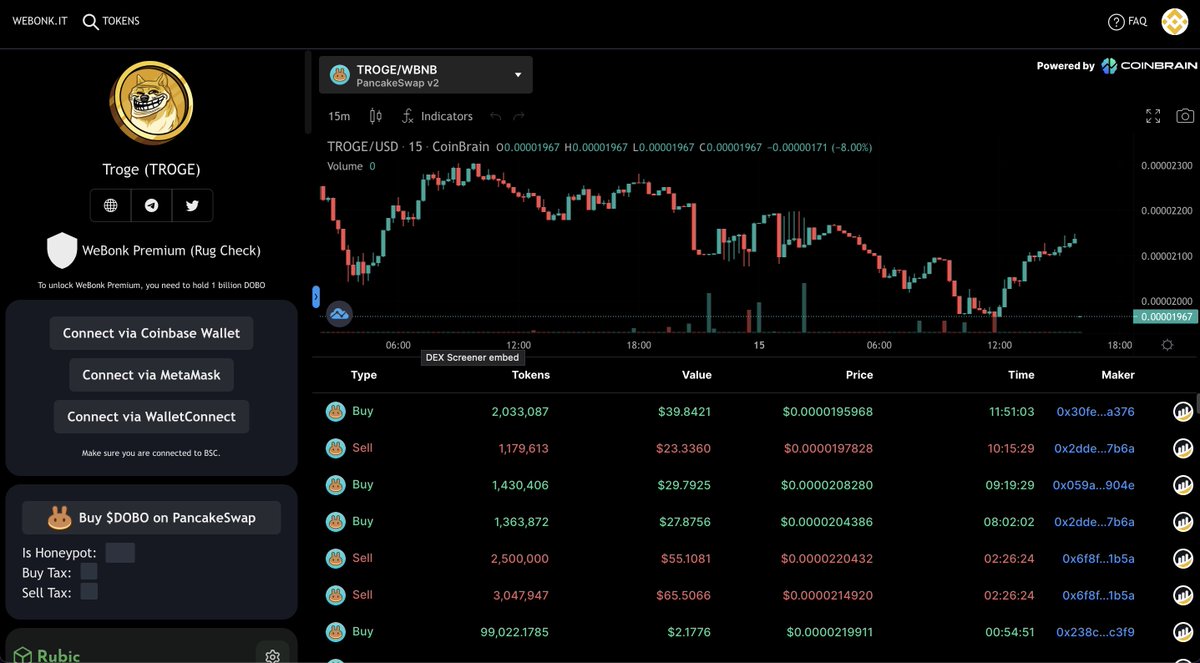The width and height of the screenshot is (1200, 663).
Task: Sort trades by Time column
Action: 1021,375
